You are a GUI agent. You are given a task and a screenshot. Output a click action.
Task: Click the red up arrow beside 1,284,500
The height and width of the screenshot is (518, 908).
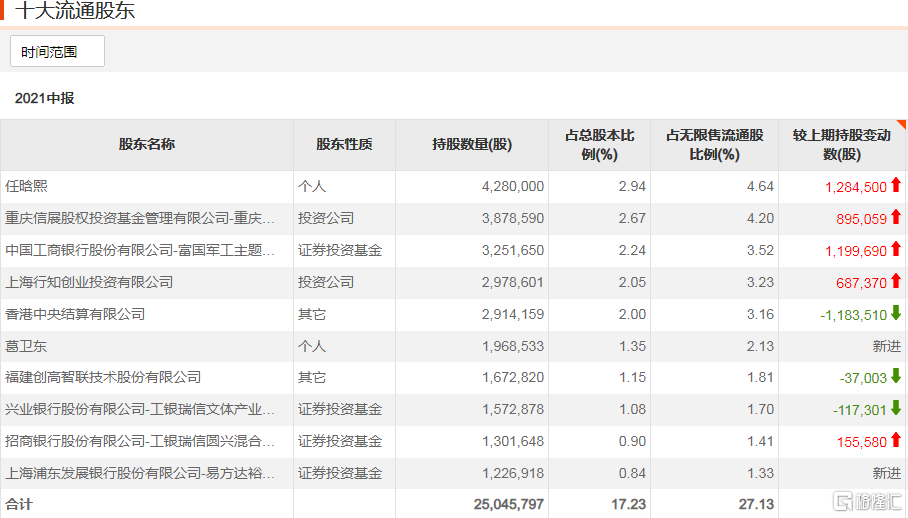pos(896,185)
